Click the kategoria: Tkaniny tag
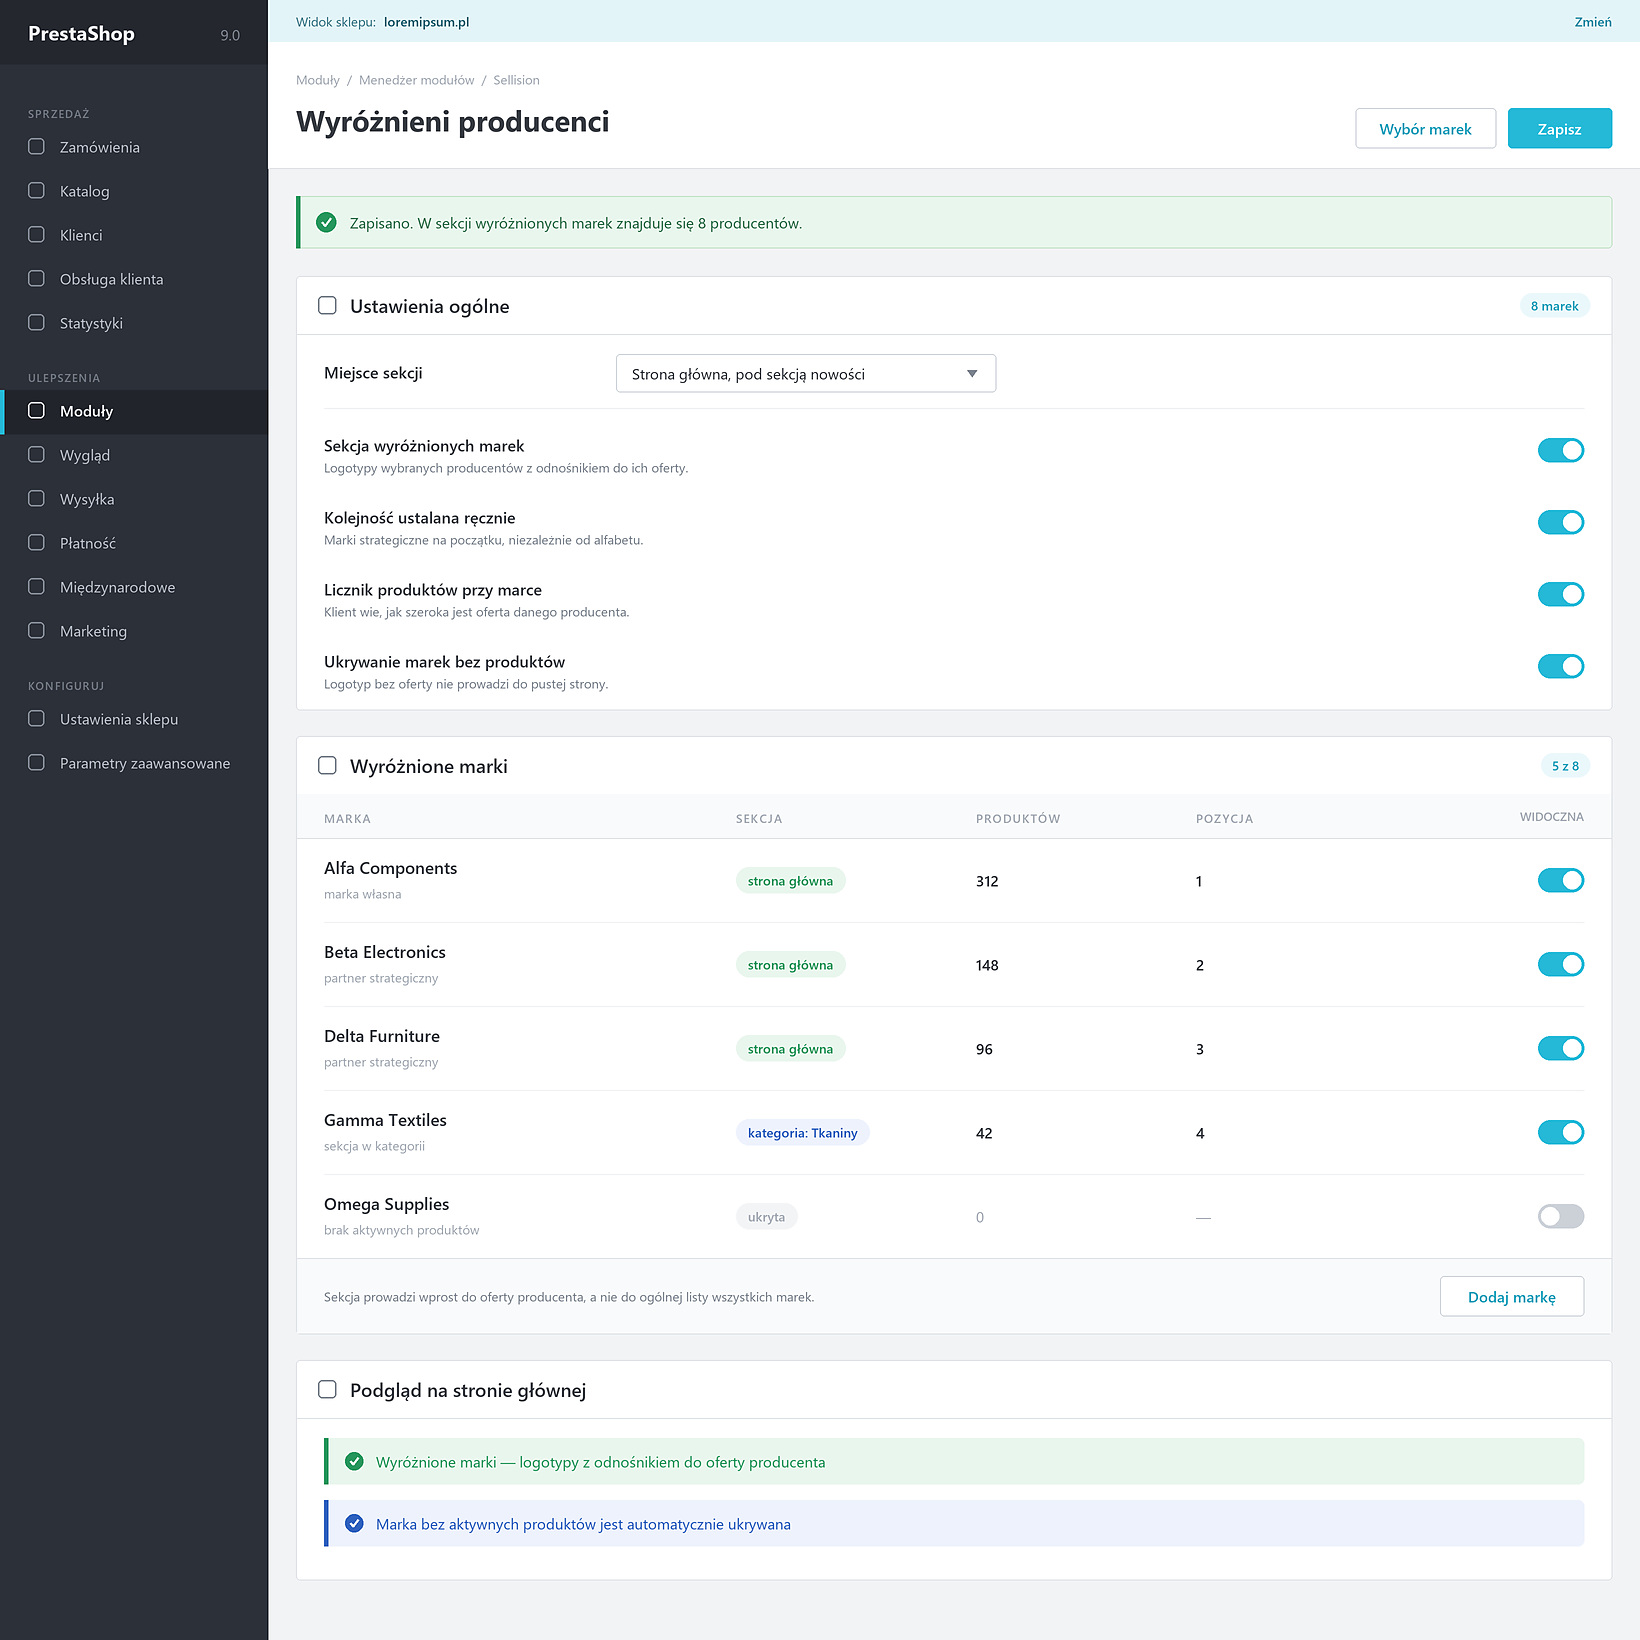Viewport: 1640px width, 1640px height. tap(803, 1133)
